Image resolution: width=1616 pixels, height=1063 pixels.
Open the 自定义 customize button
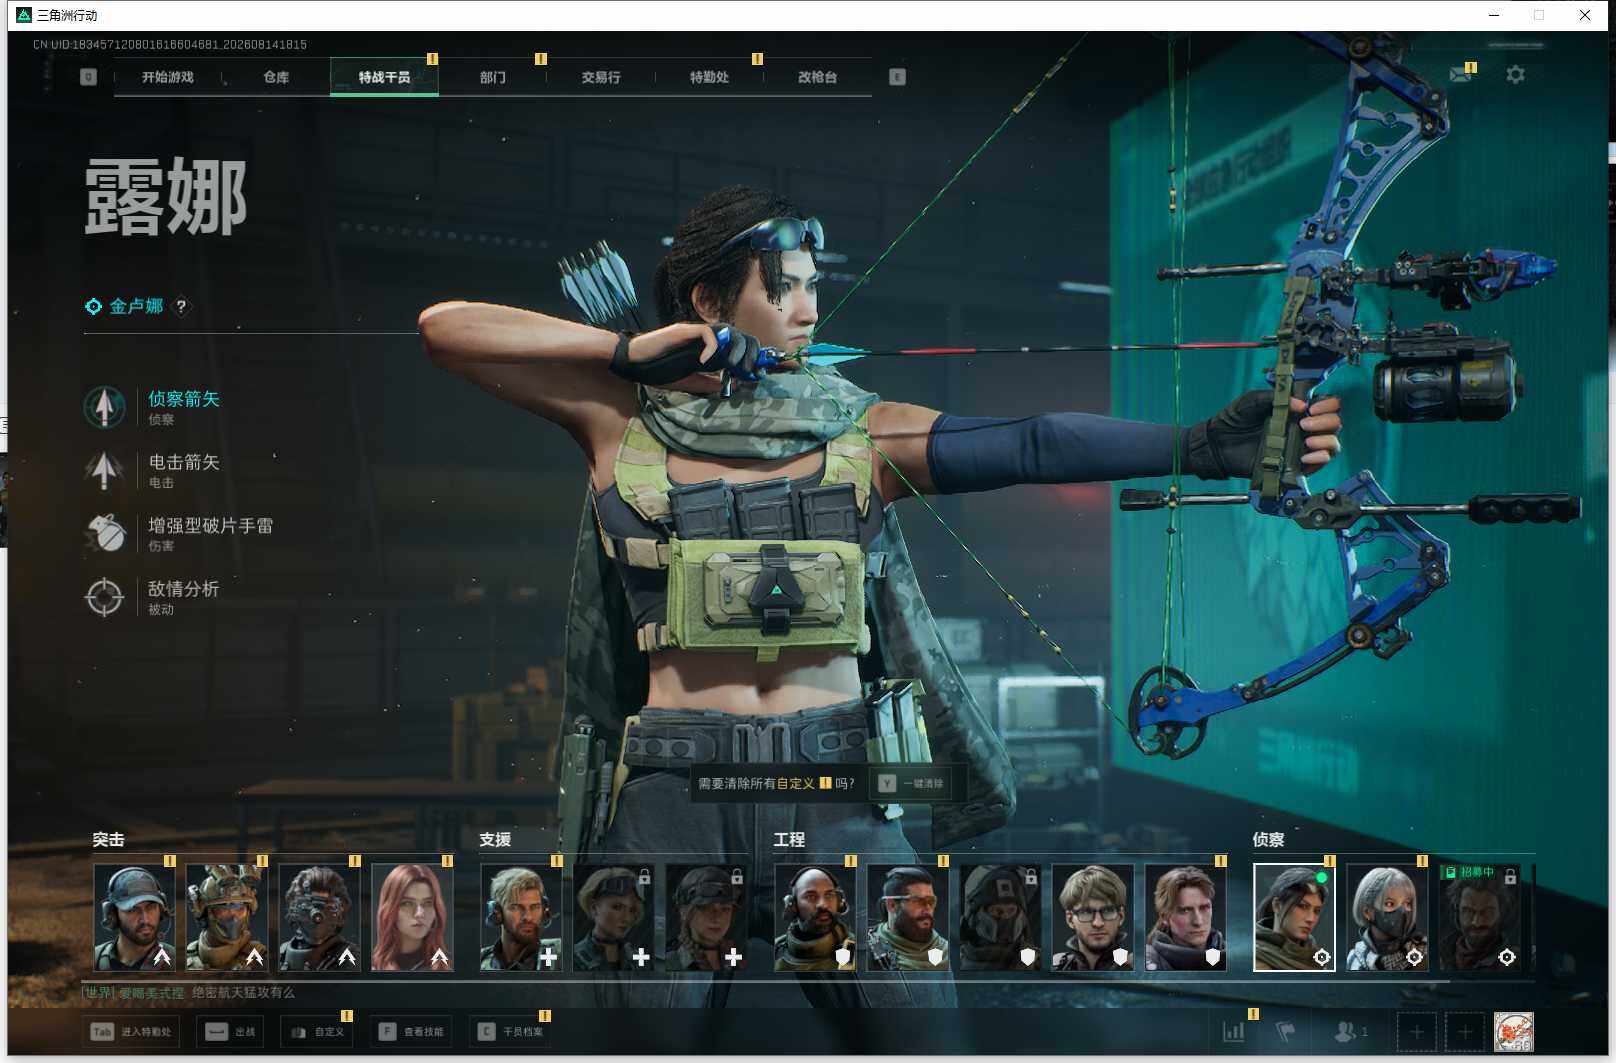coord(317,1032)
